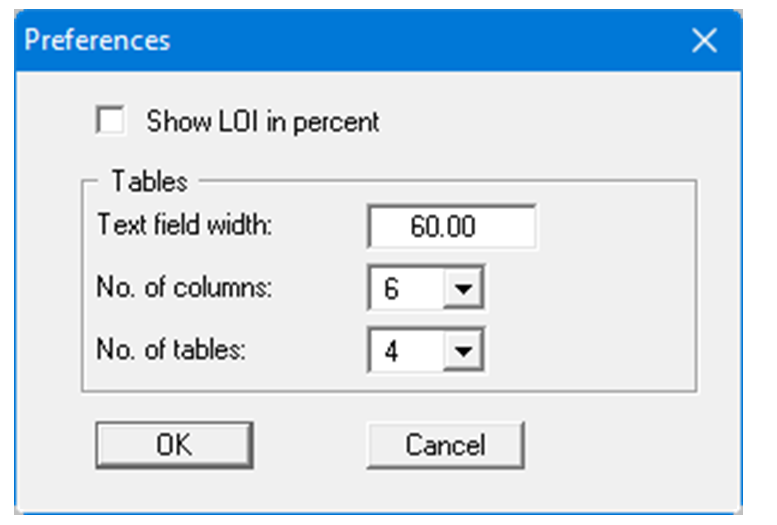Click the "No. of tables:" label
The width and height of the screenshot is (777, 525).
click(170, 351)
